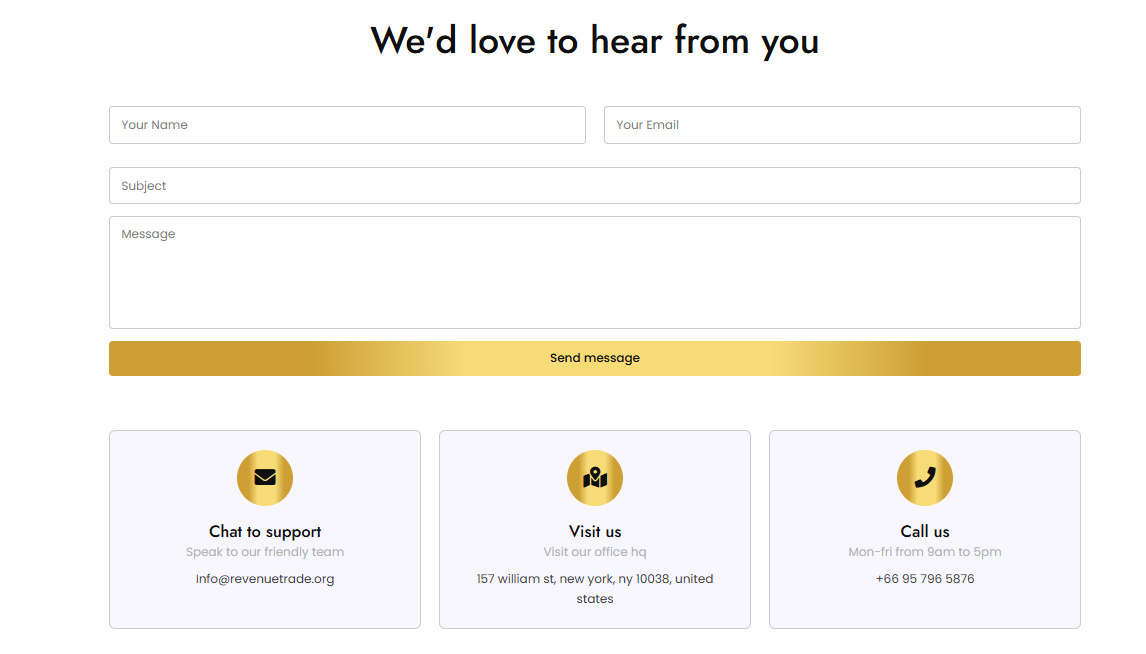1146x654 pixels.
Task: Click the phone handset icon above Call us
Action: click(925, 478)
